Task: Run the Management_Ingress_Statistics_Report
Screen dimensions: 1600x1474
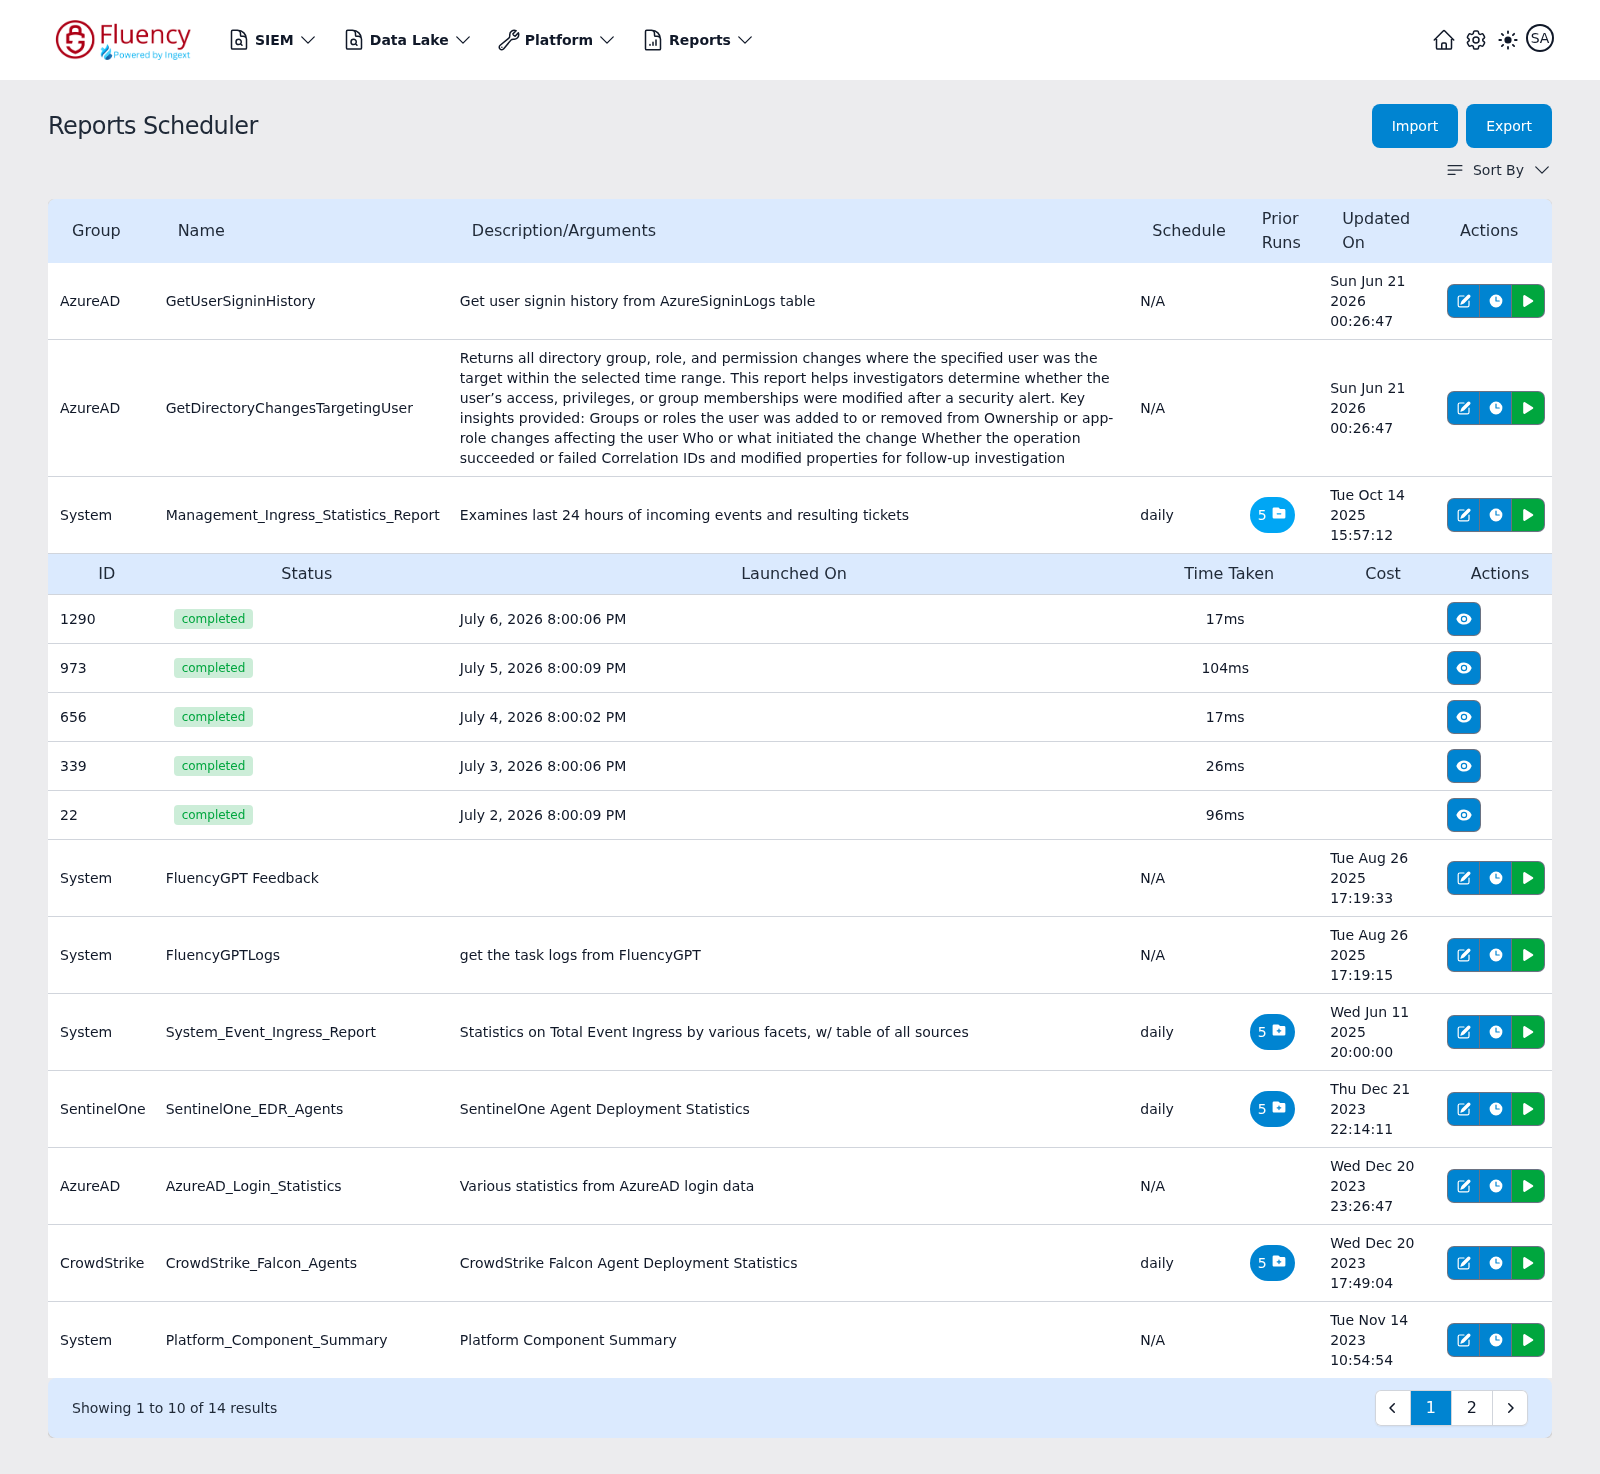Action: 1528,515
